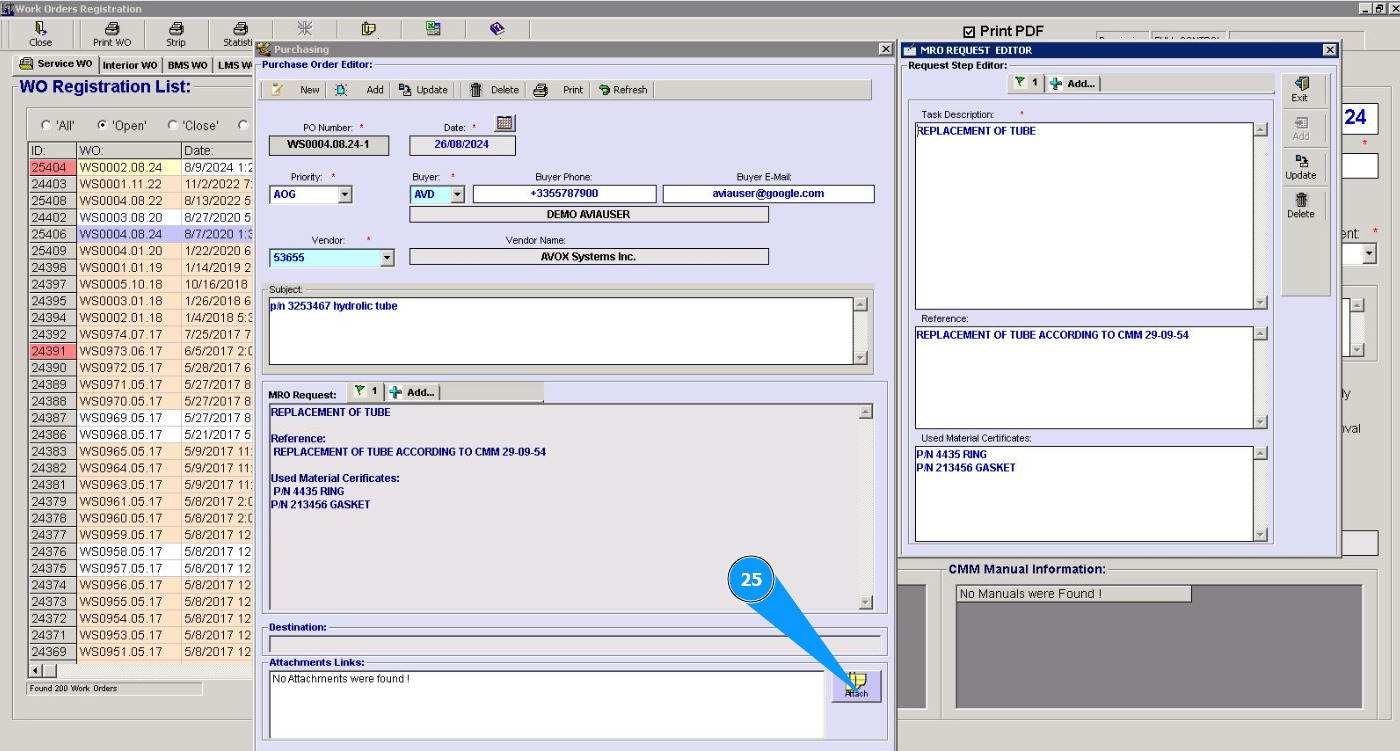
Task: Click the WO: column header
Action: [129, 150]
